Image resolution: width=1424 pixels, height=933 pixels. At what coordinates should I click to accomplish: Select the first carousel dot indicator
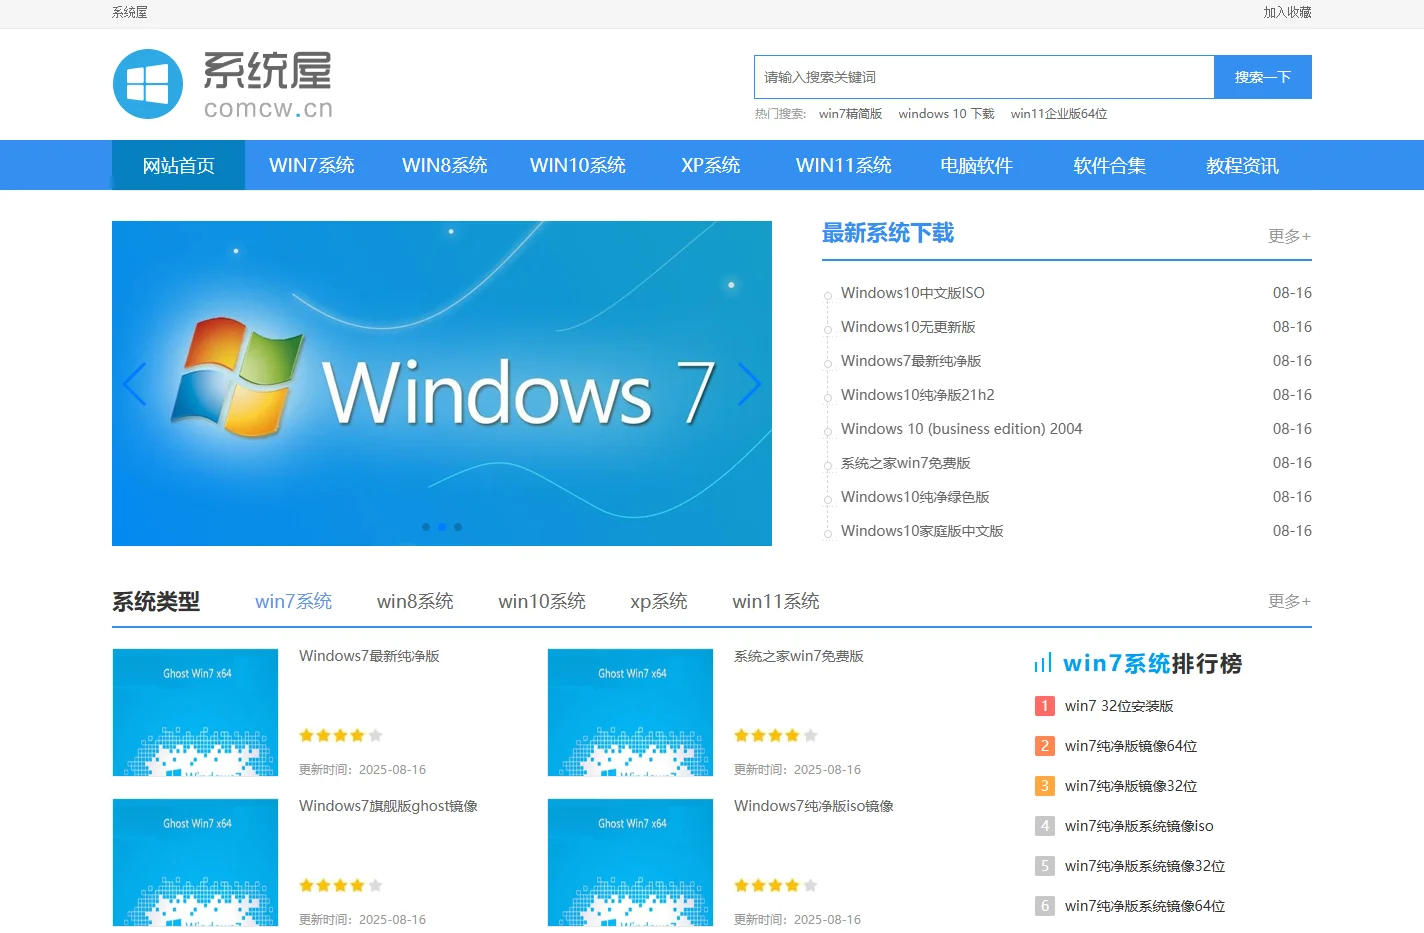[x=426, y=527]
